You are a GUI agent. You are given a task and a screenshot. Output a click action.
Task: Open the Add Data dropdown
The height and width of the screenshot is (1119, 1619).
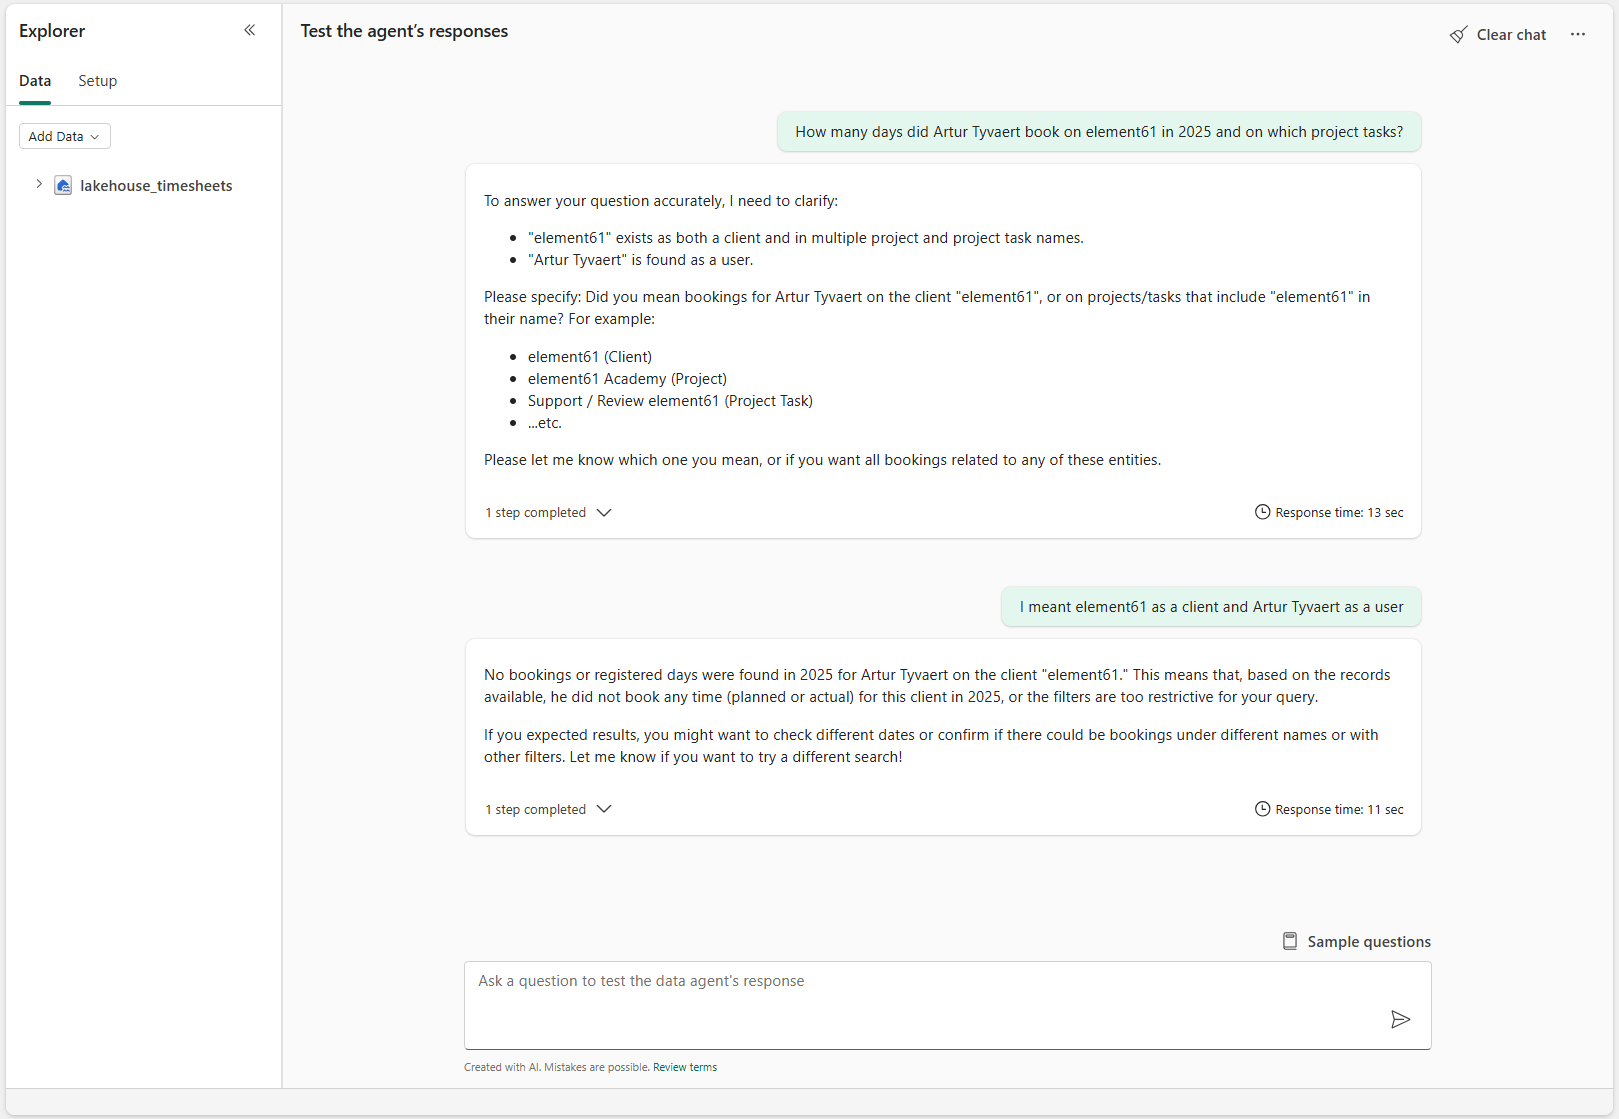click(64, 136)
